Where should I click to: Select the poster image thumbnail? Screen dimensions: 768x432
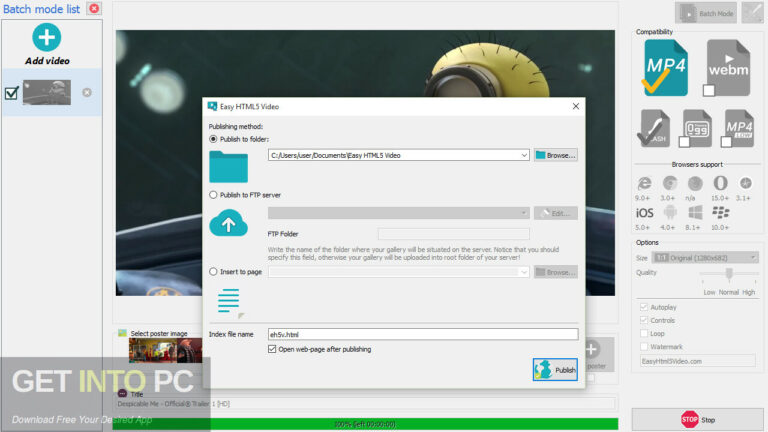click(x=165, y=351)
